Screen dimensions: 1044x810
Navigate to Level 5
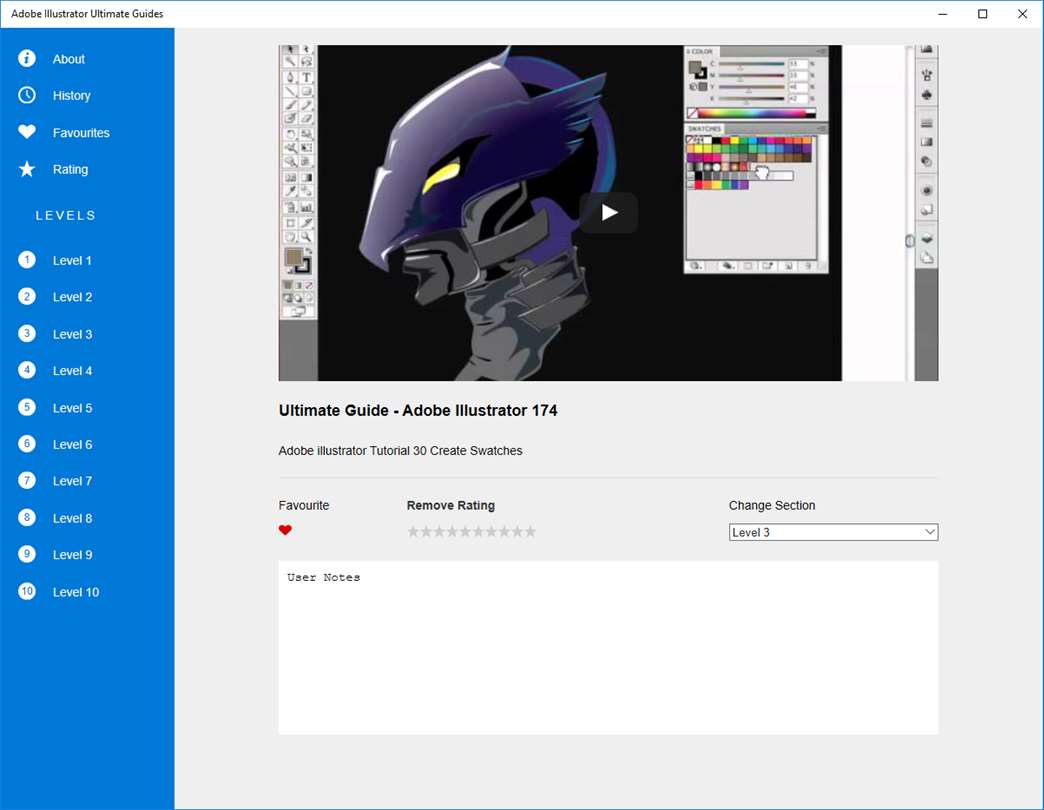coord(72,408)
